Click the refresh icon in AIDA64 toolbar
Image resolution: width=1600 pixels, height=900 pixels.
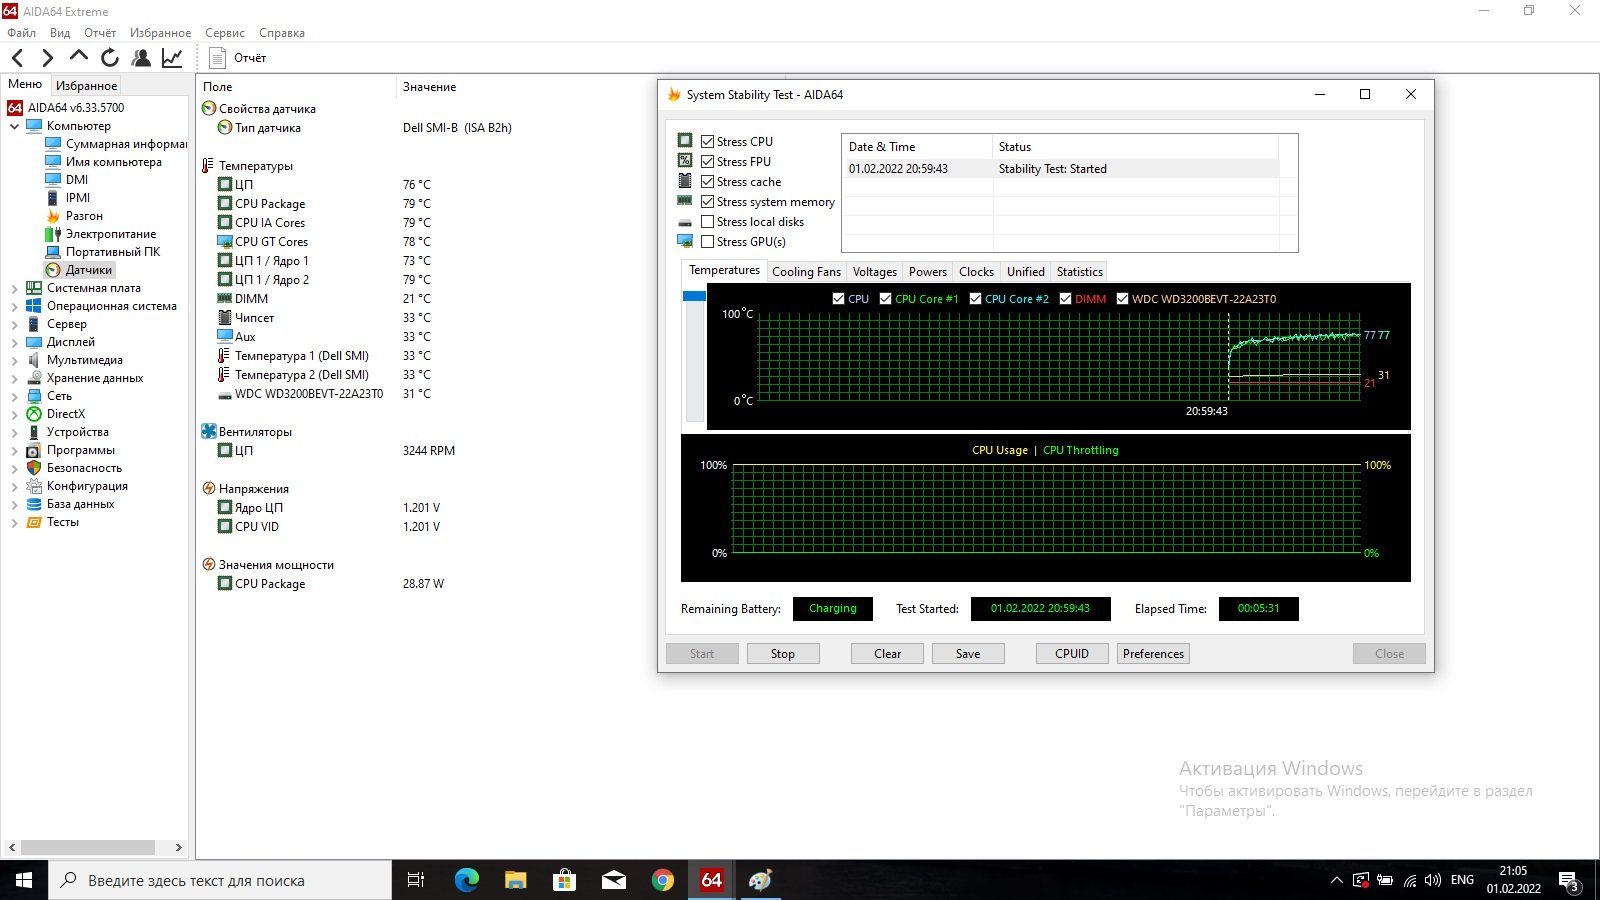coord(110,58)
